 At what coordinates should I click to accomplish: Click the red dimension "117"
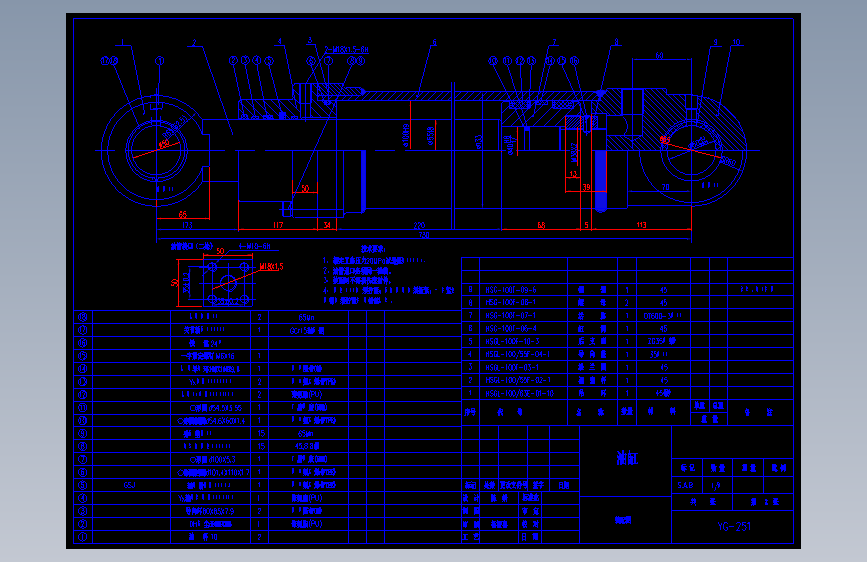pos(278,225)
